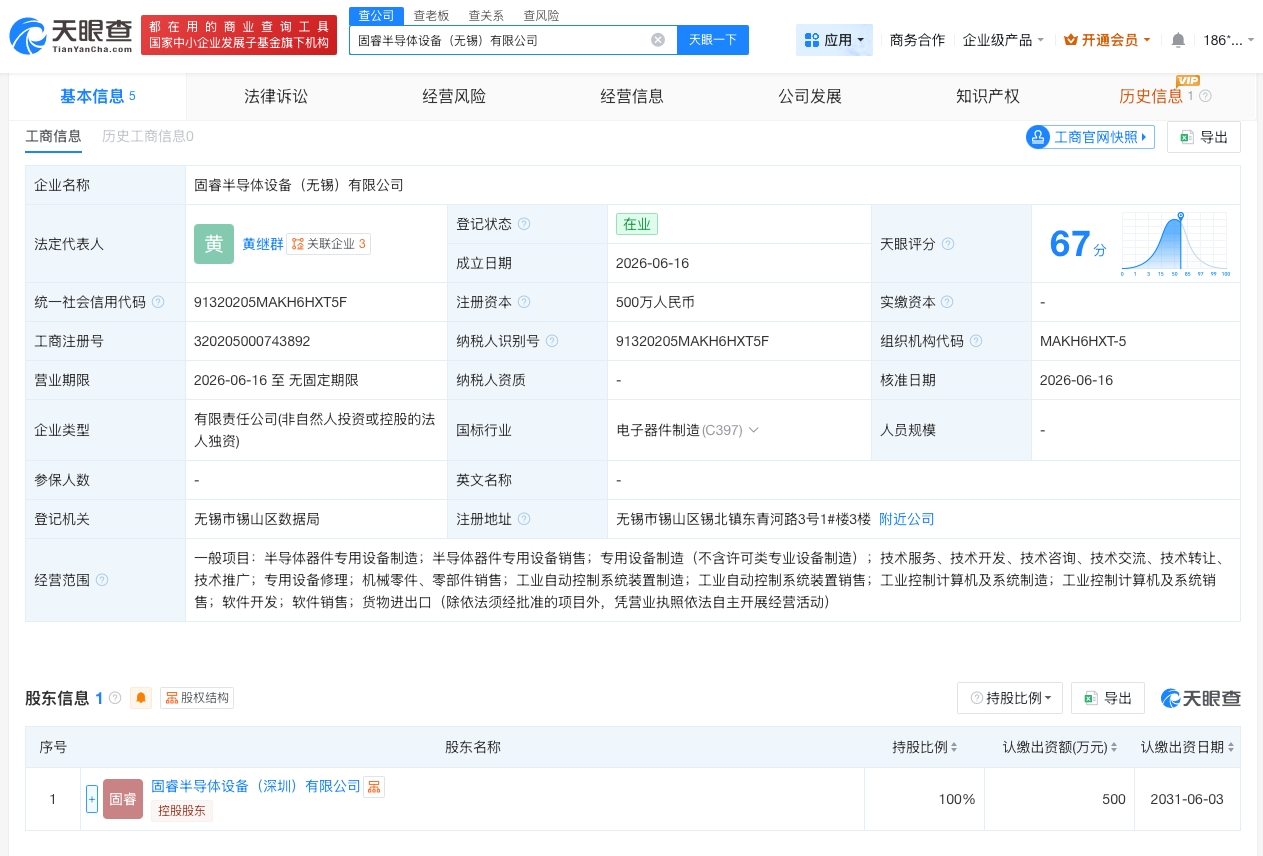Click help icon beside 股东信息 heading

click(x=115, y=698)
